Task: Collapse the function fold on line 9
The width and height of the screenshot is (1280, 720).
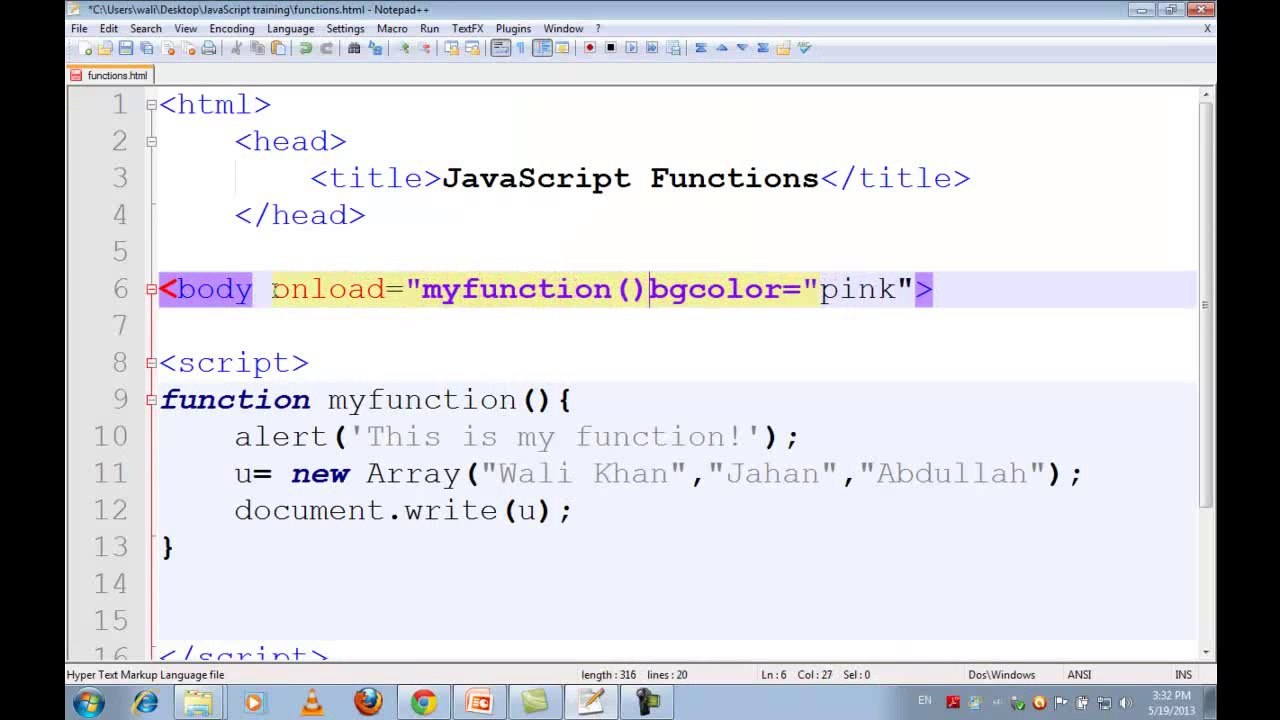Action: click(x=152, y=400)
